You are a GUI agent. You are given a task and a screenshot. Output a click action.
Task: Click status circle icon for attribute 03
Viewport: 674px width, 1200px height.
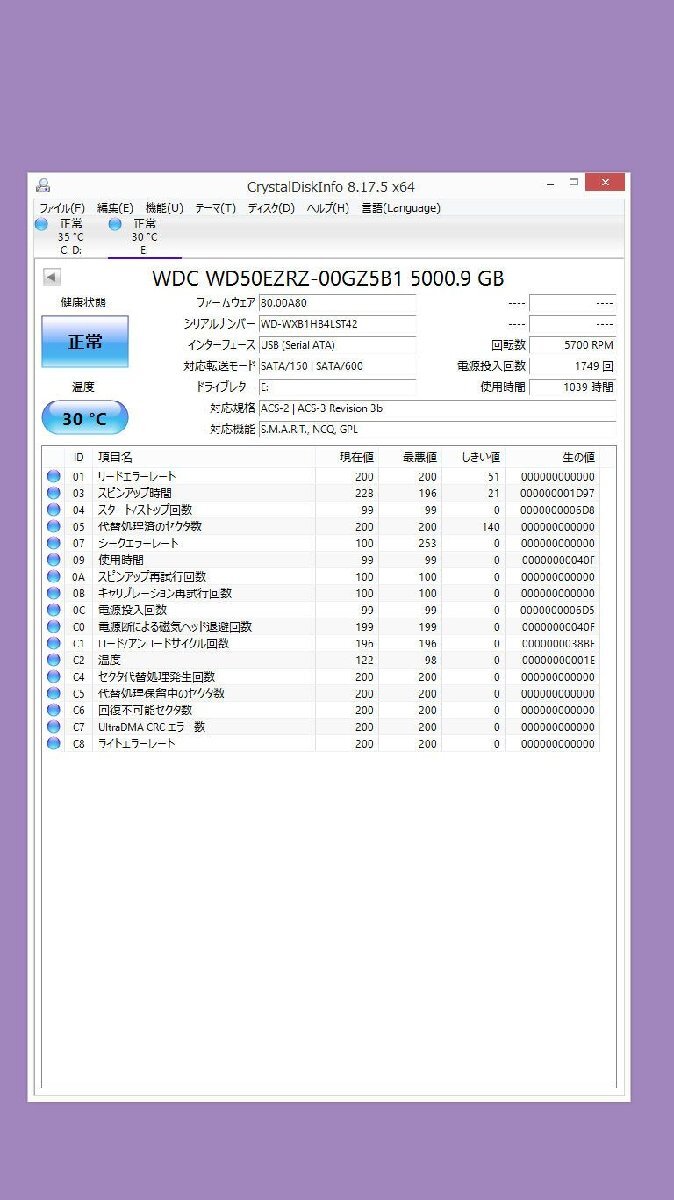(x=53, y=494)
